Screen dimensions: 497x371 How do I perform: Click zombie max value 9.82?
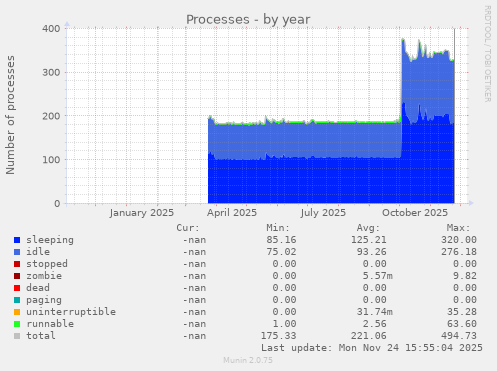pos(465,276)
